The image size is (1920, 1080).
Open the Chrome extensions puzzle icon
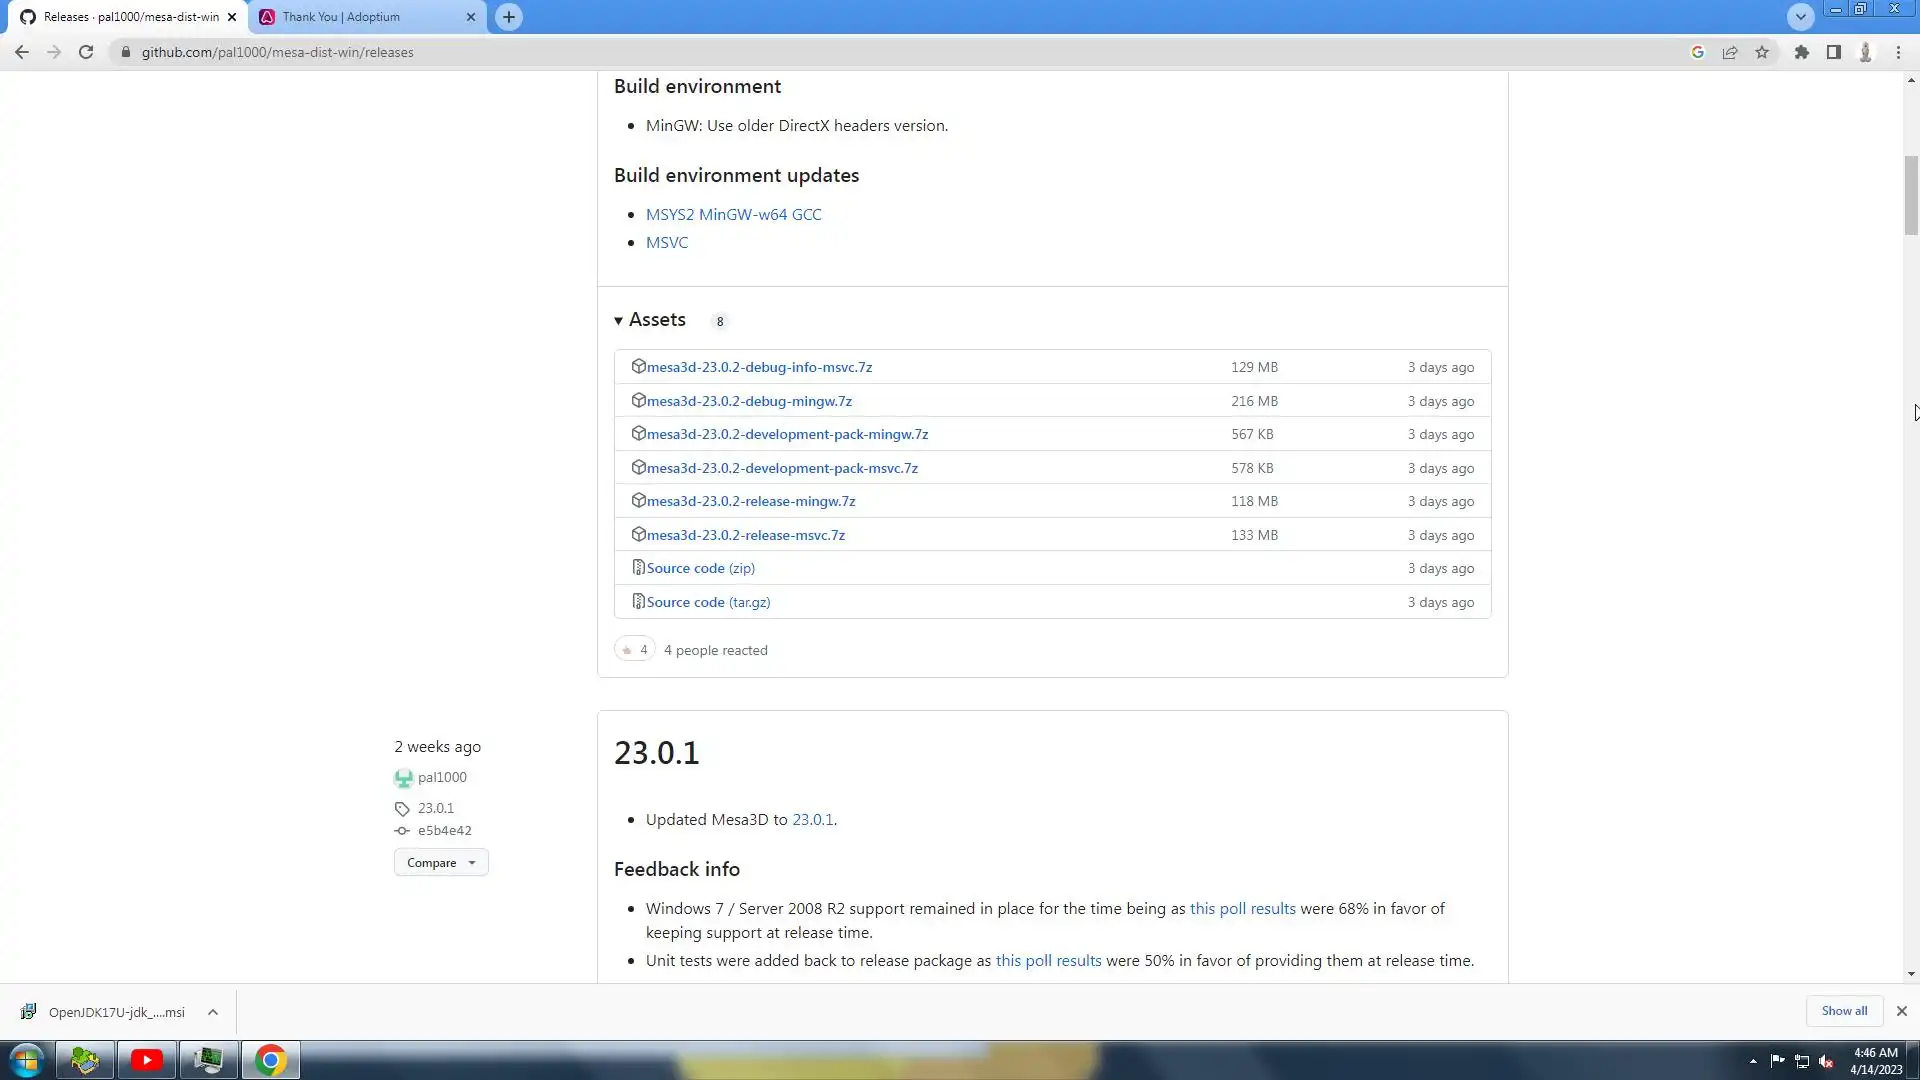tap(1801, 52)
